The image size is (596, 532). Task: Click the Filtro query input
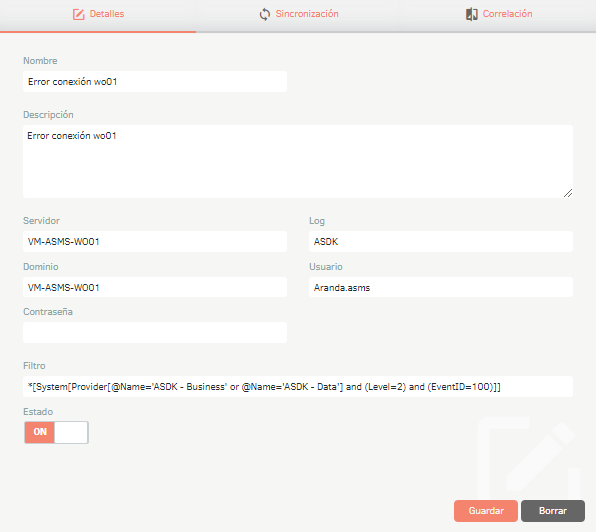[x=298, y=386]
